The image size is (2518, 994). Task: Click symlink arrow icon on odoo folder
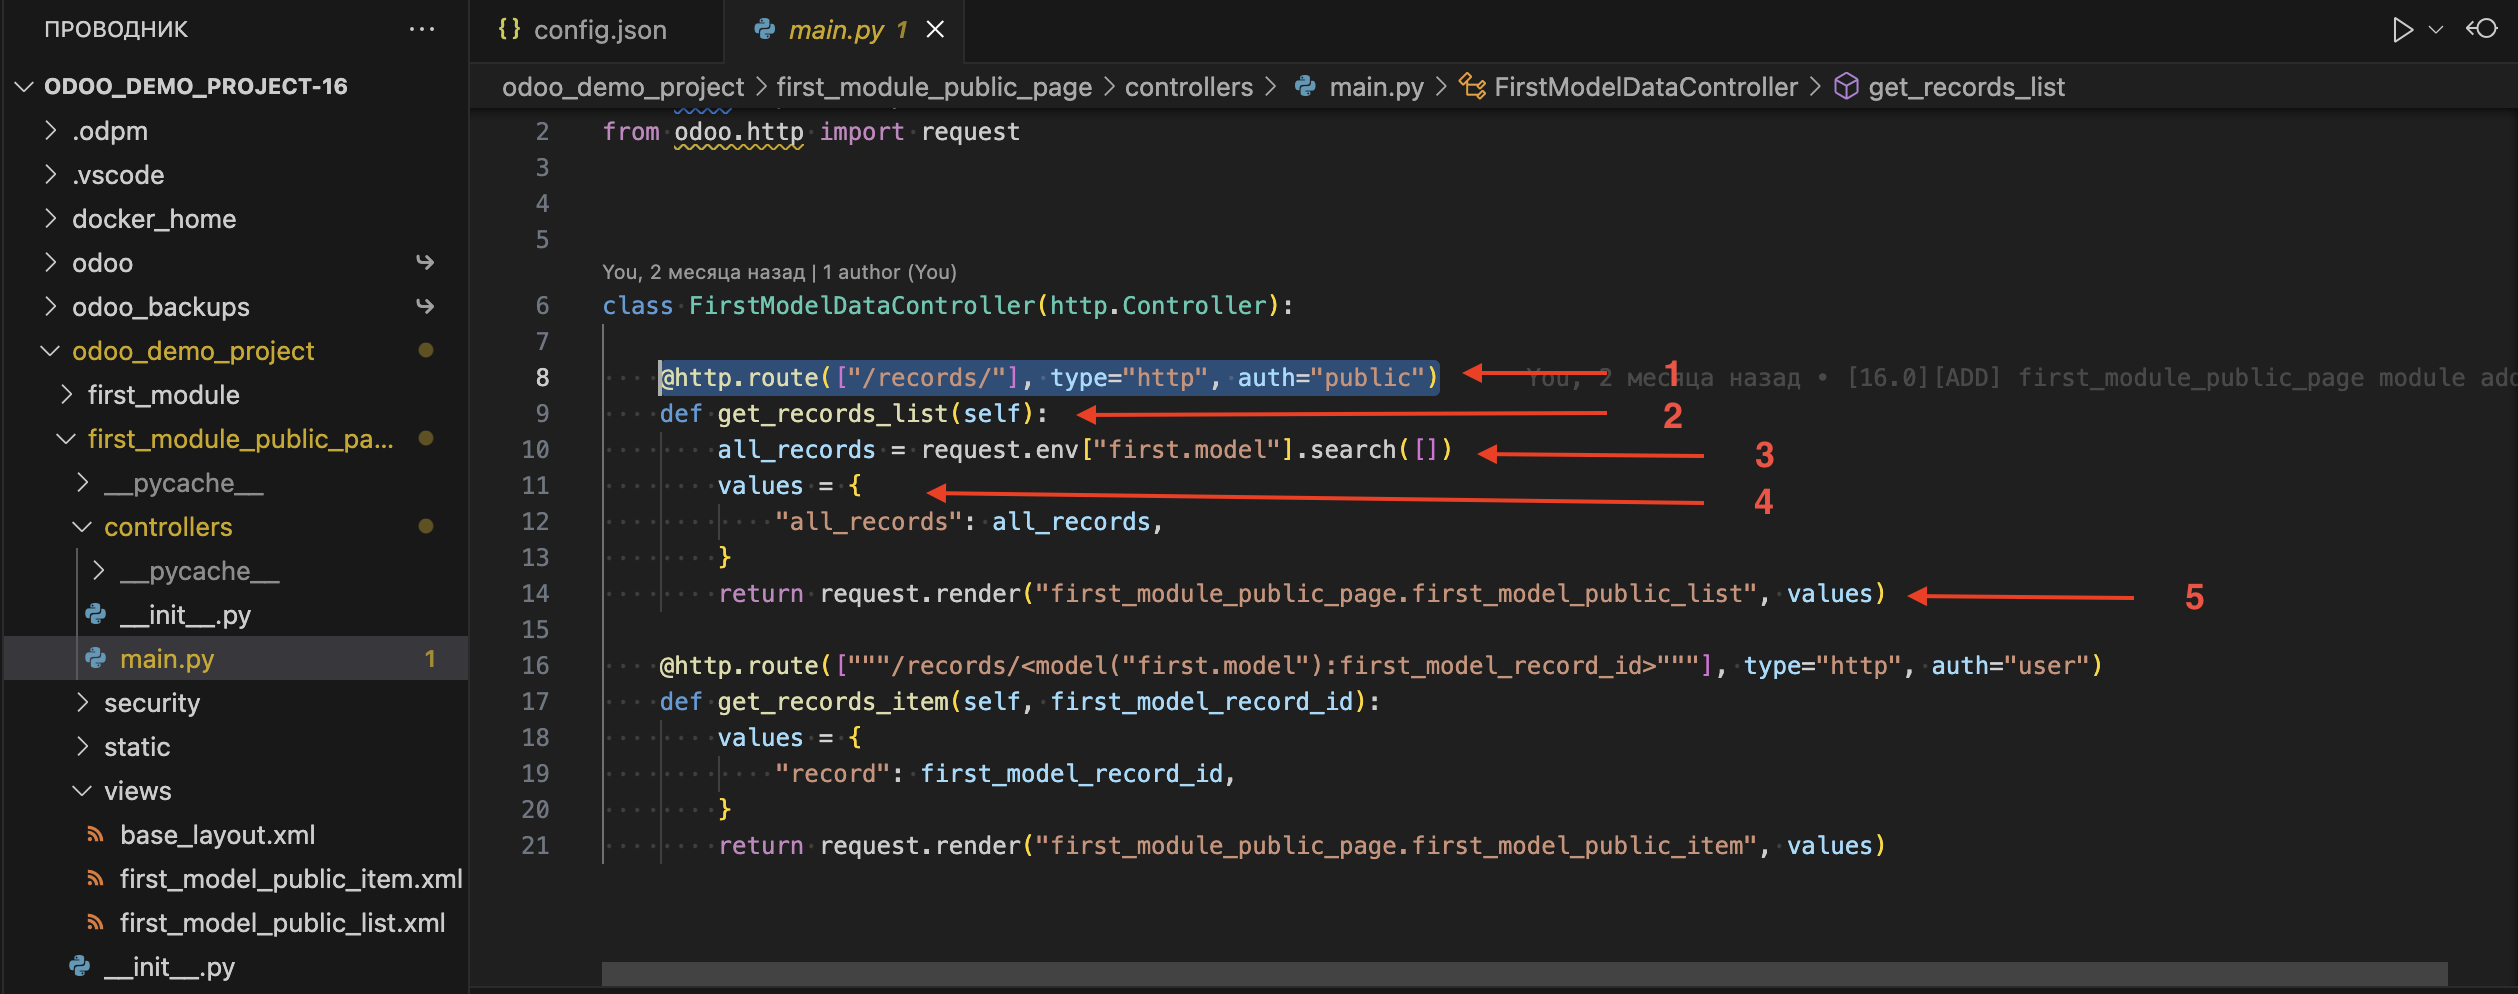425,262
